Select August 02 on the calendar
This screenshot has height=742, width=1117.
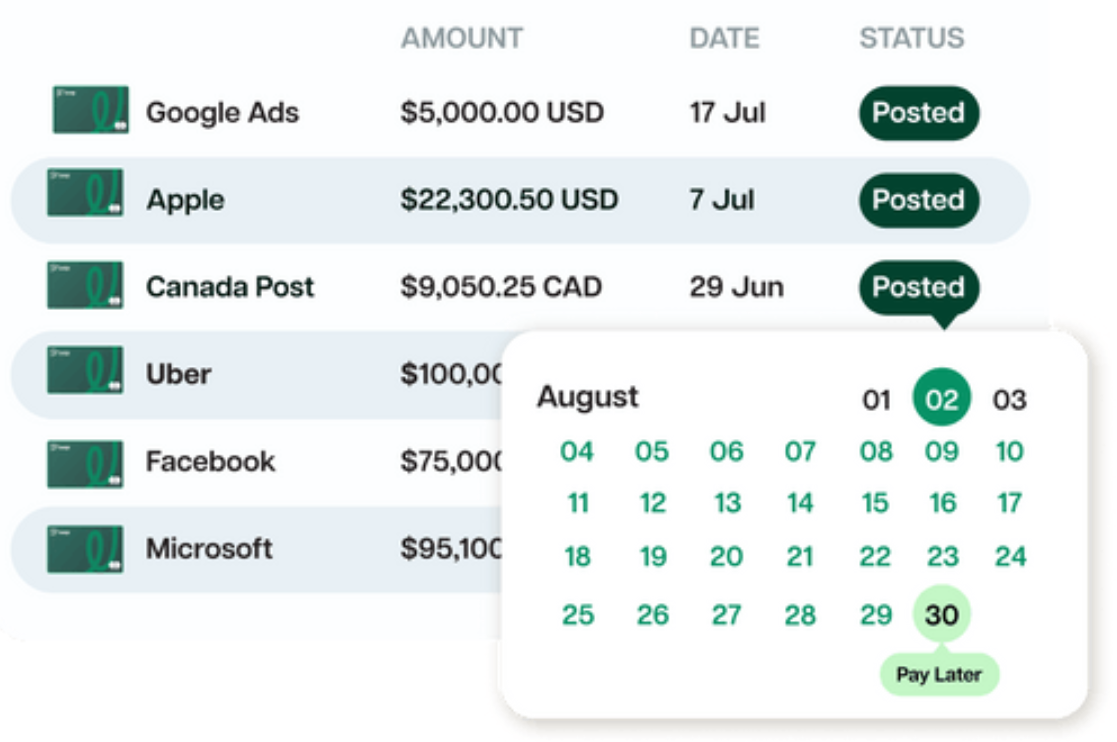click(x=941, y=397)
